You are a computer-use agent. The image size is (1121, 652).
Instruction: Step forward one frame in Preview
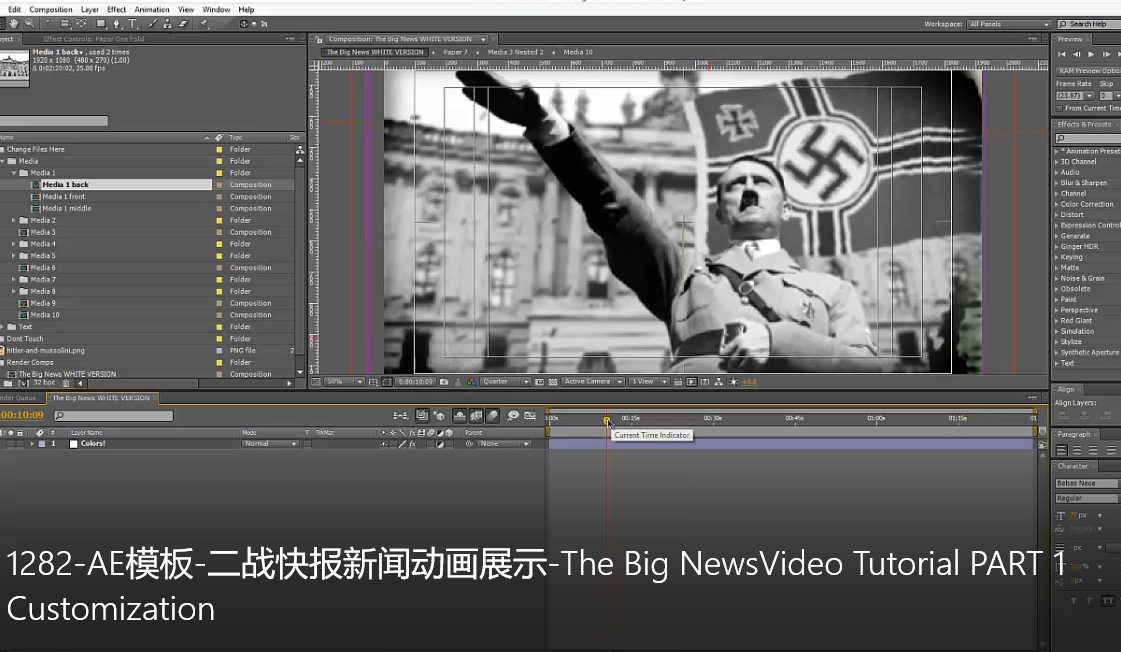[x=1106, y=54]
